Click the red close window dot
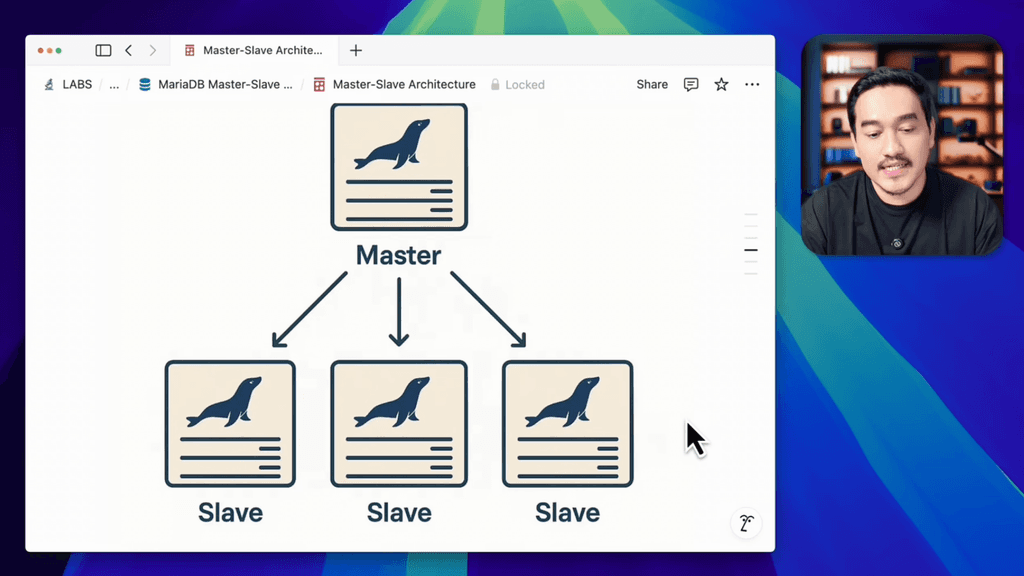This screenshot has width=1024, height=576. click(40, 50)
